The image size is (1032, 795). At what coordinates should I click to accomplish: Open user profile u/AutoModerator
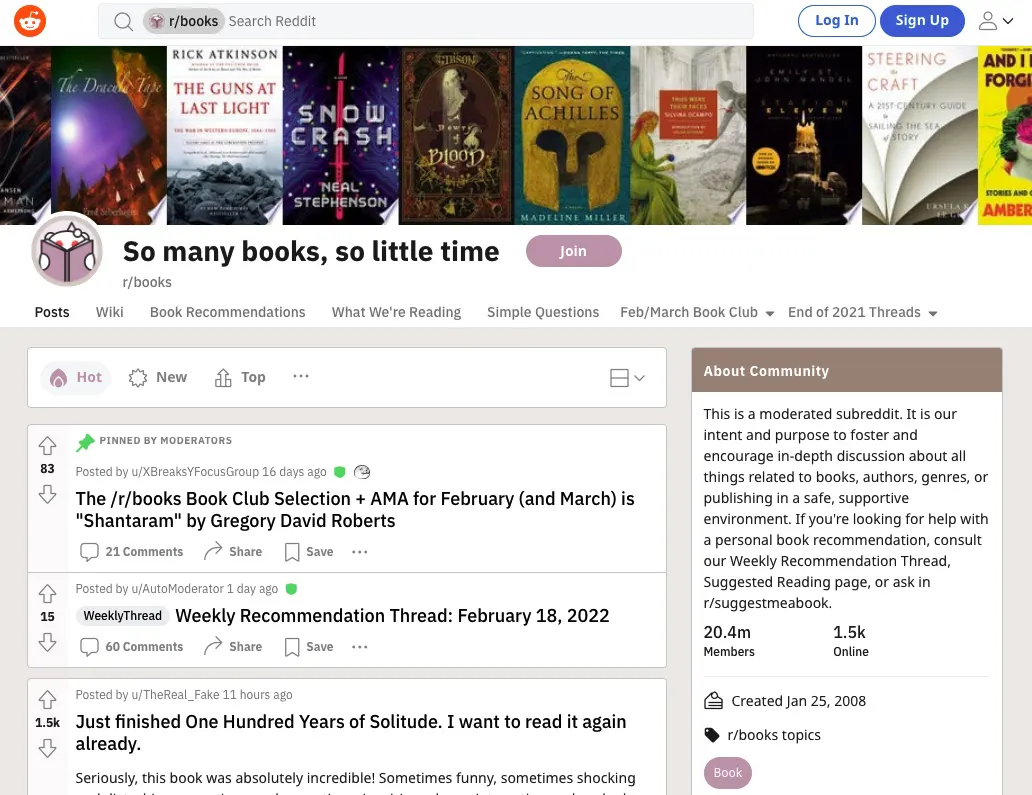178,589
